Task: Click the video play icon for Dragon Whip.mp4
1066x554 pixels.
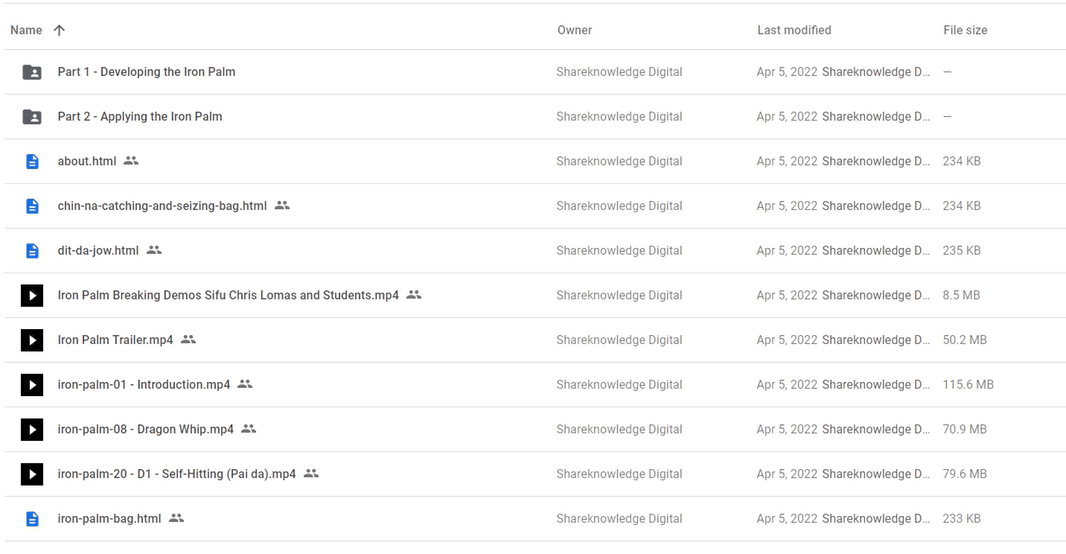Action: pos(32,430)
